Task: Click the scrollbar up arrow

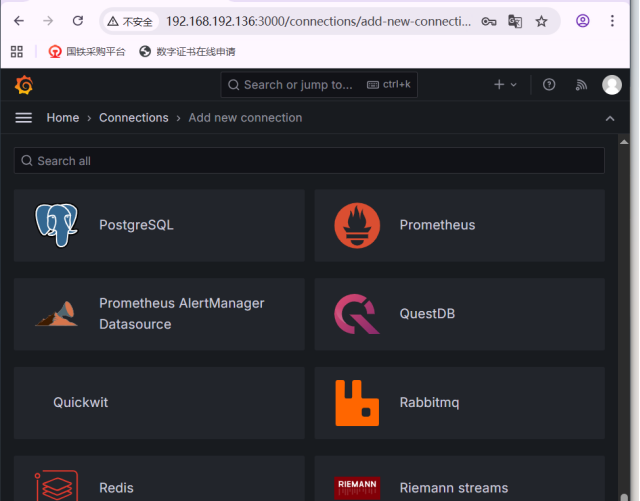Action: 624,142
